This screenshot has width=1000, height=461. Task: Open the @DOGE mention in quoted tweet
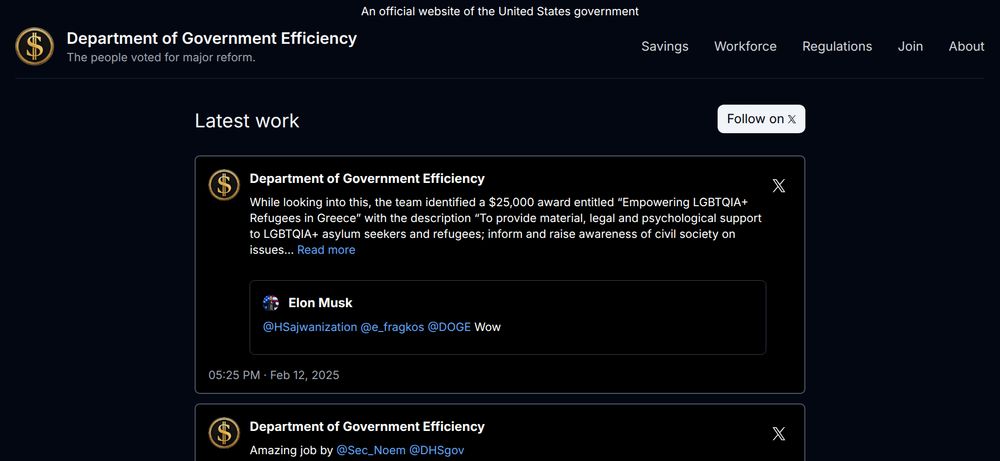[449, 327]
